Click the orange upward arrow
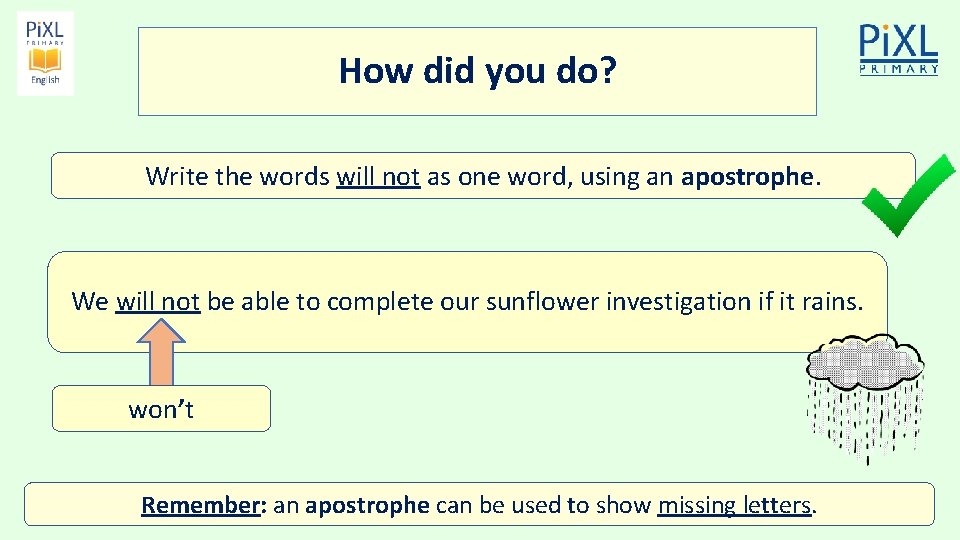This screenshot has height=540, width=960. [x=160, y=350]
